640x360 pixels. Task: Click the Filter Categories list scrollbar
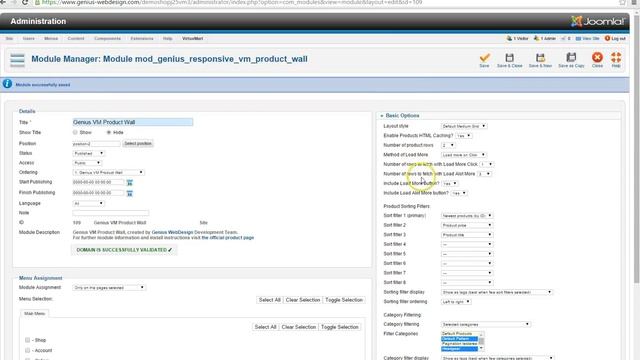481,341
